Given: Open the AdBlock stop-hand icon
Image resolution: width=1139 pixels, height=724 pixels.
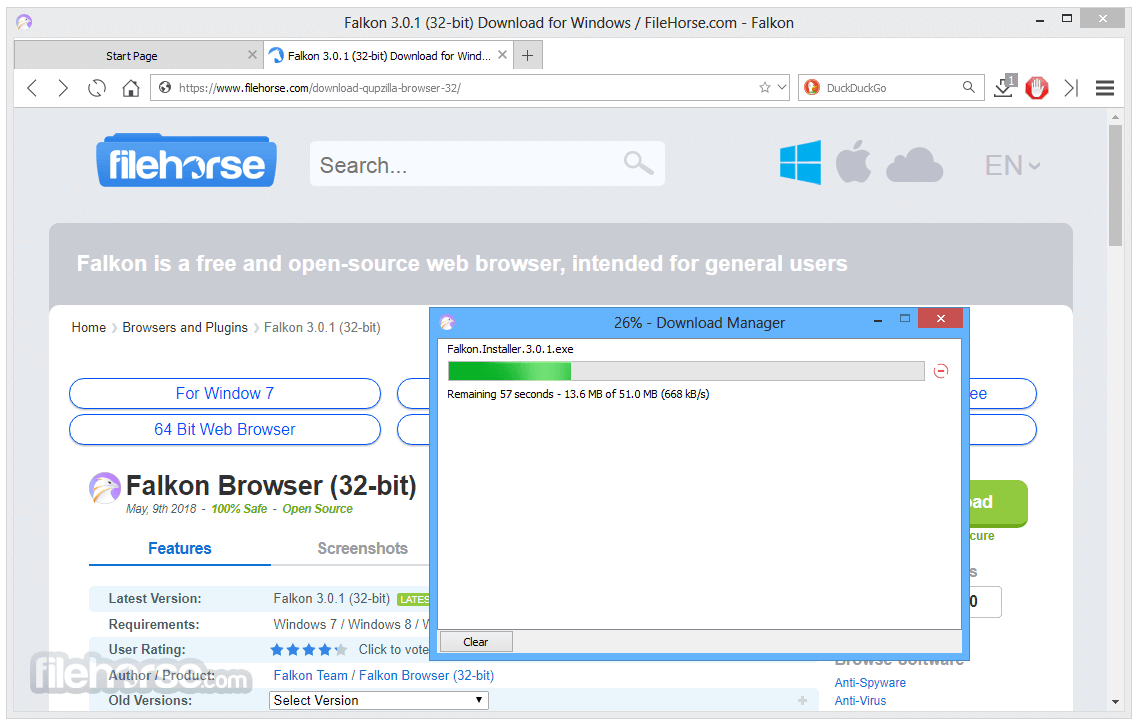Looking at the screenshot, I should [x=1037, y=88].
